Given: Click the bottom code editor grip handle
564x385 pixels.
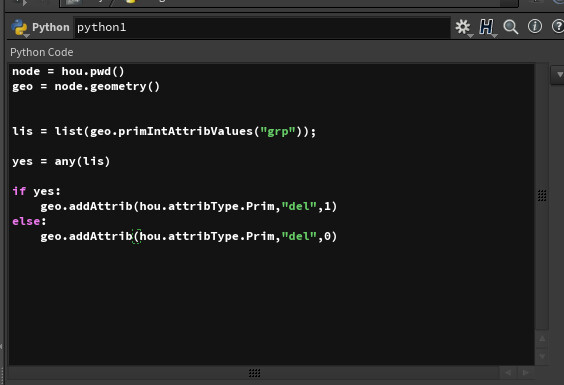Looking at the screenshot, I should 254,373.
